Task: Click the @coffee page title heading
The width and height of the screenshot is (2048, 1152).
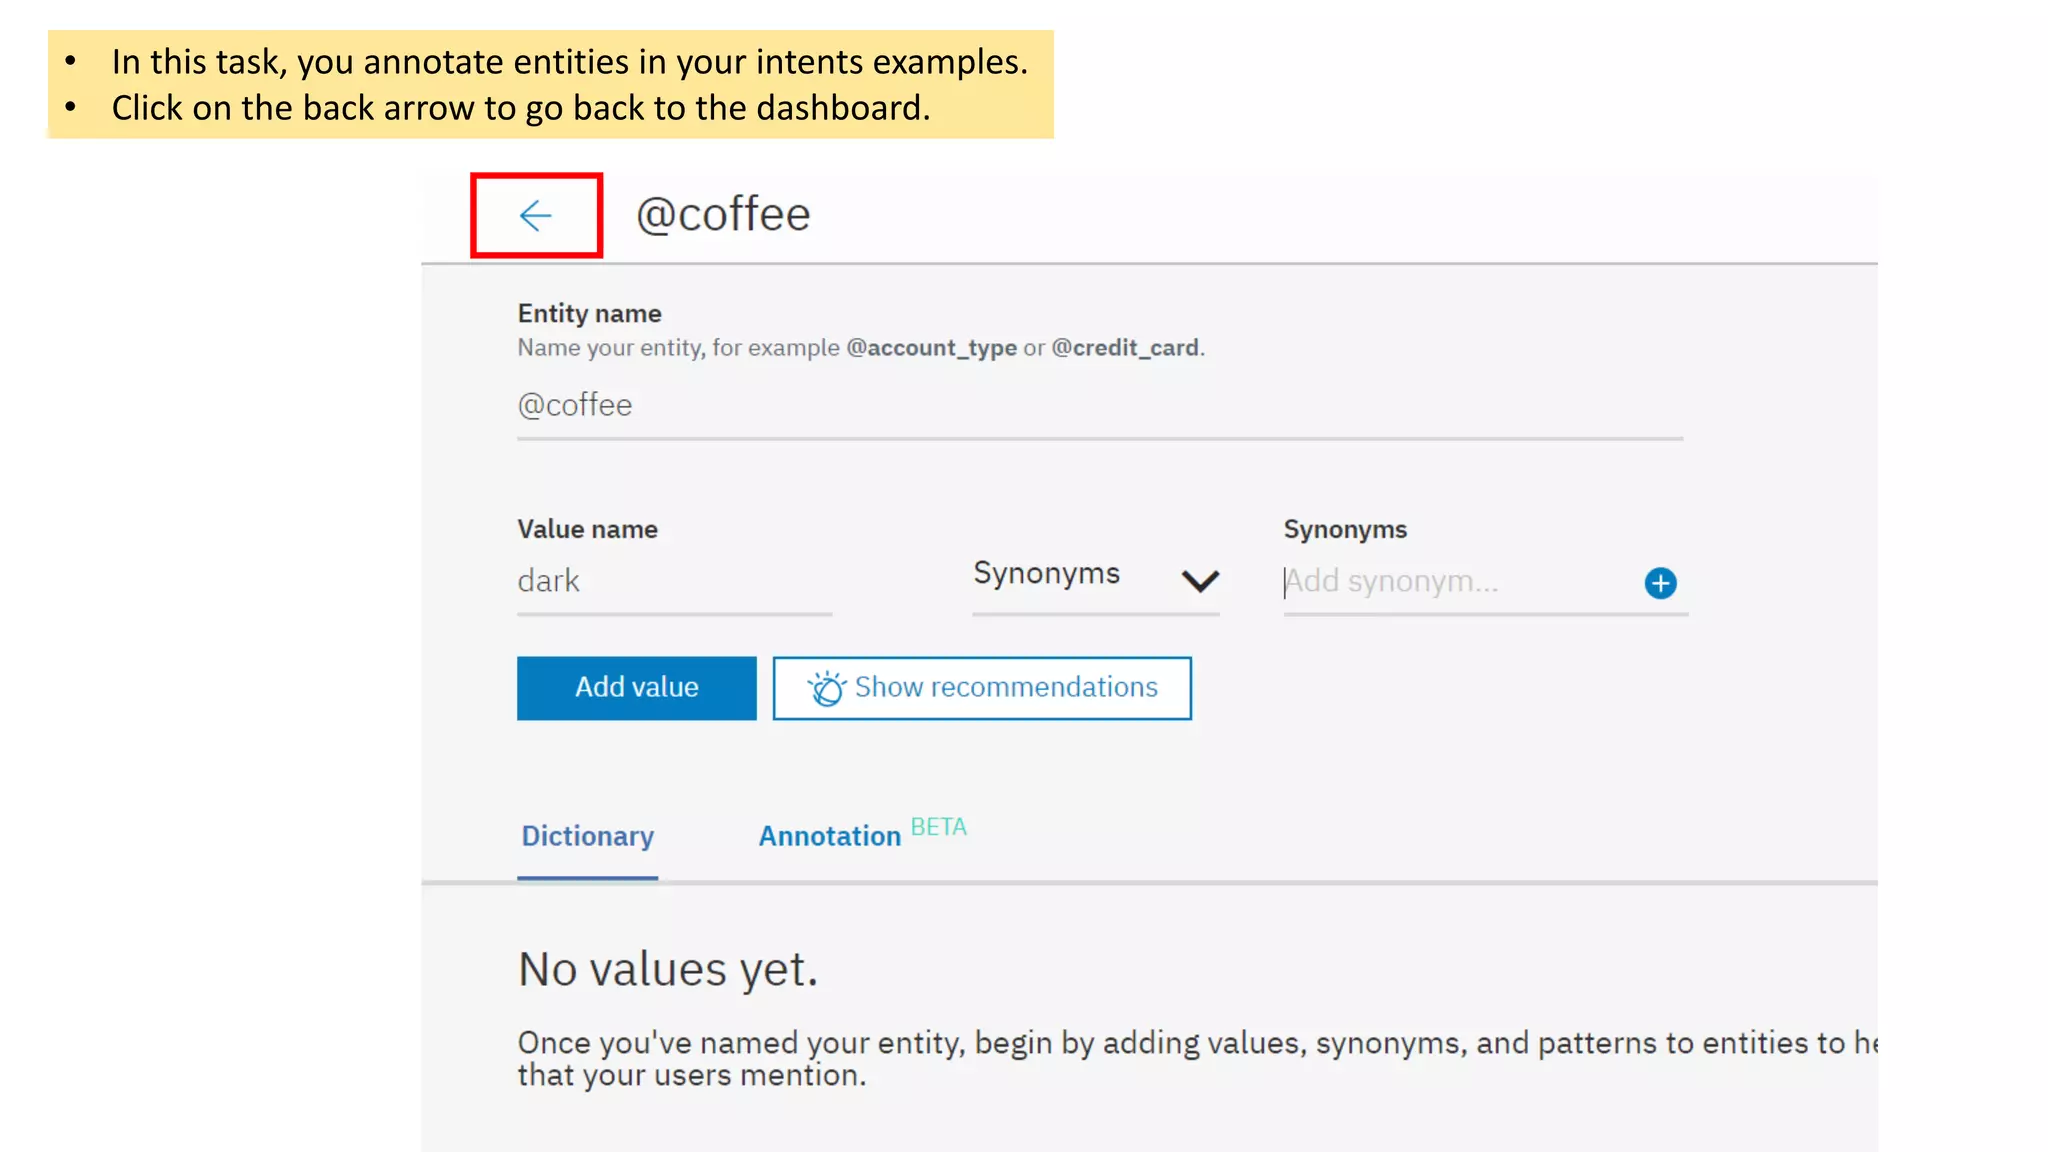Action: (723, 215)
